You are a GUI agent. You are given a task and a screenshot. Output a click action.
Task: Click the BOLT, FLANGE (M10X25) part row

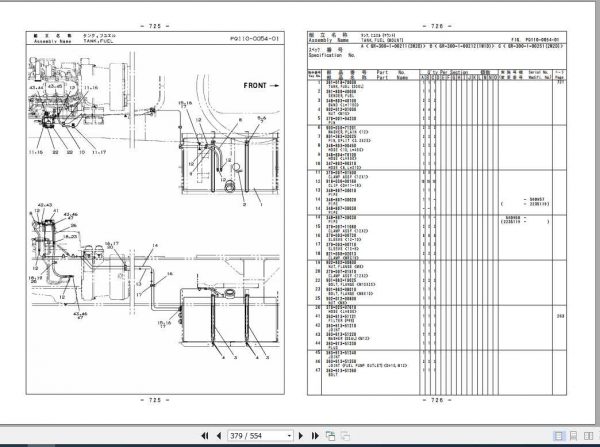click(x=351, y=282)
